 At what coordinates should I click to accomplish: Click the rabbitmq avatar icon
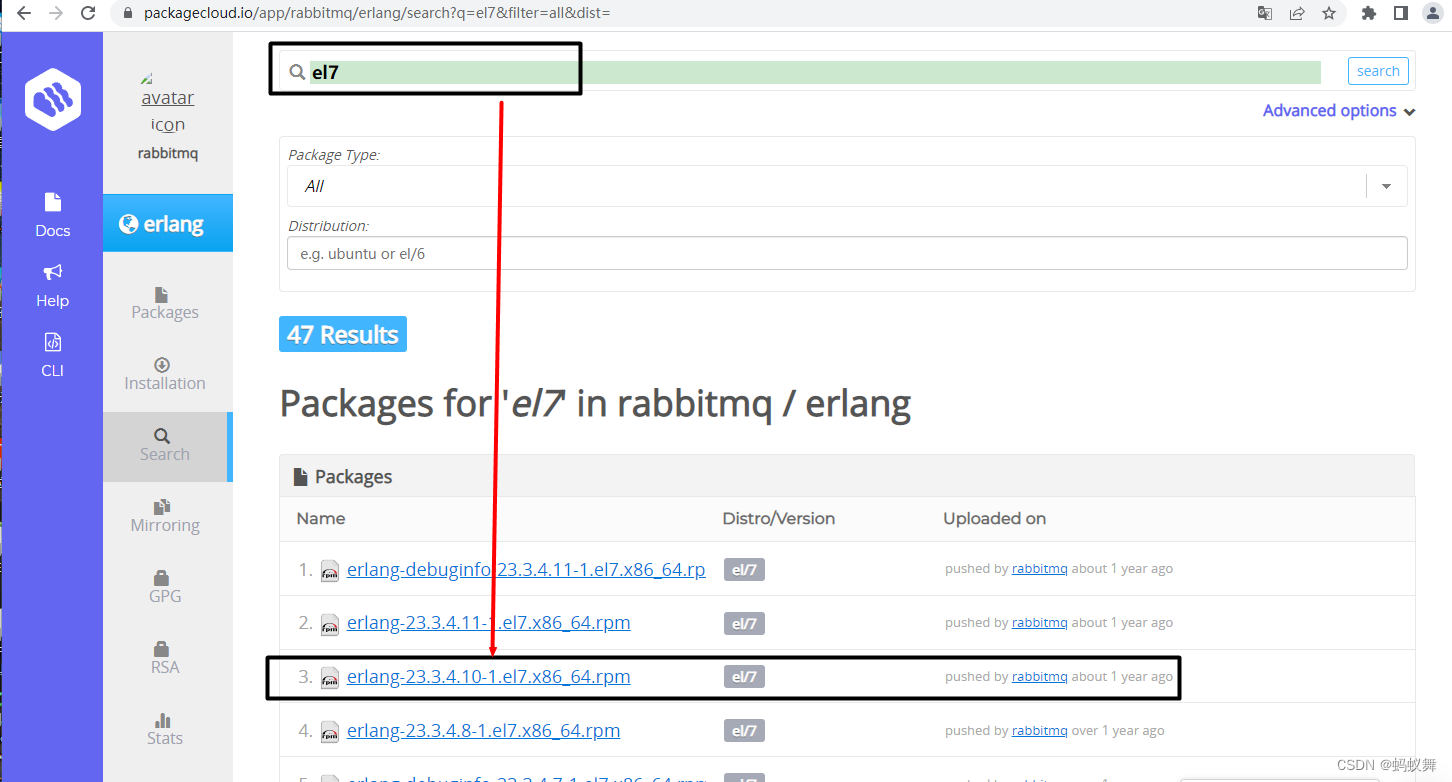point(167,103)
